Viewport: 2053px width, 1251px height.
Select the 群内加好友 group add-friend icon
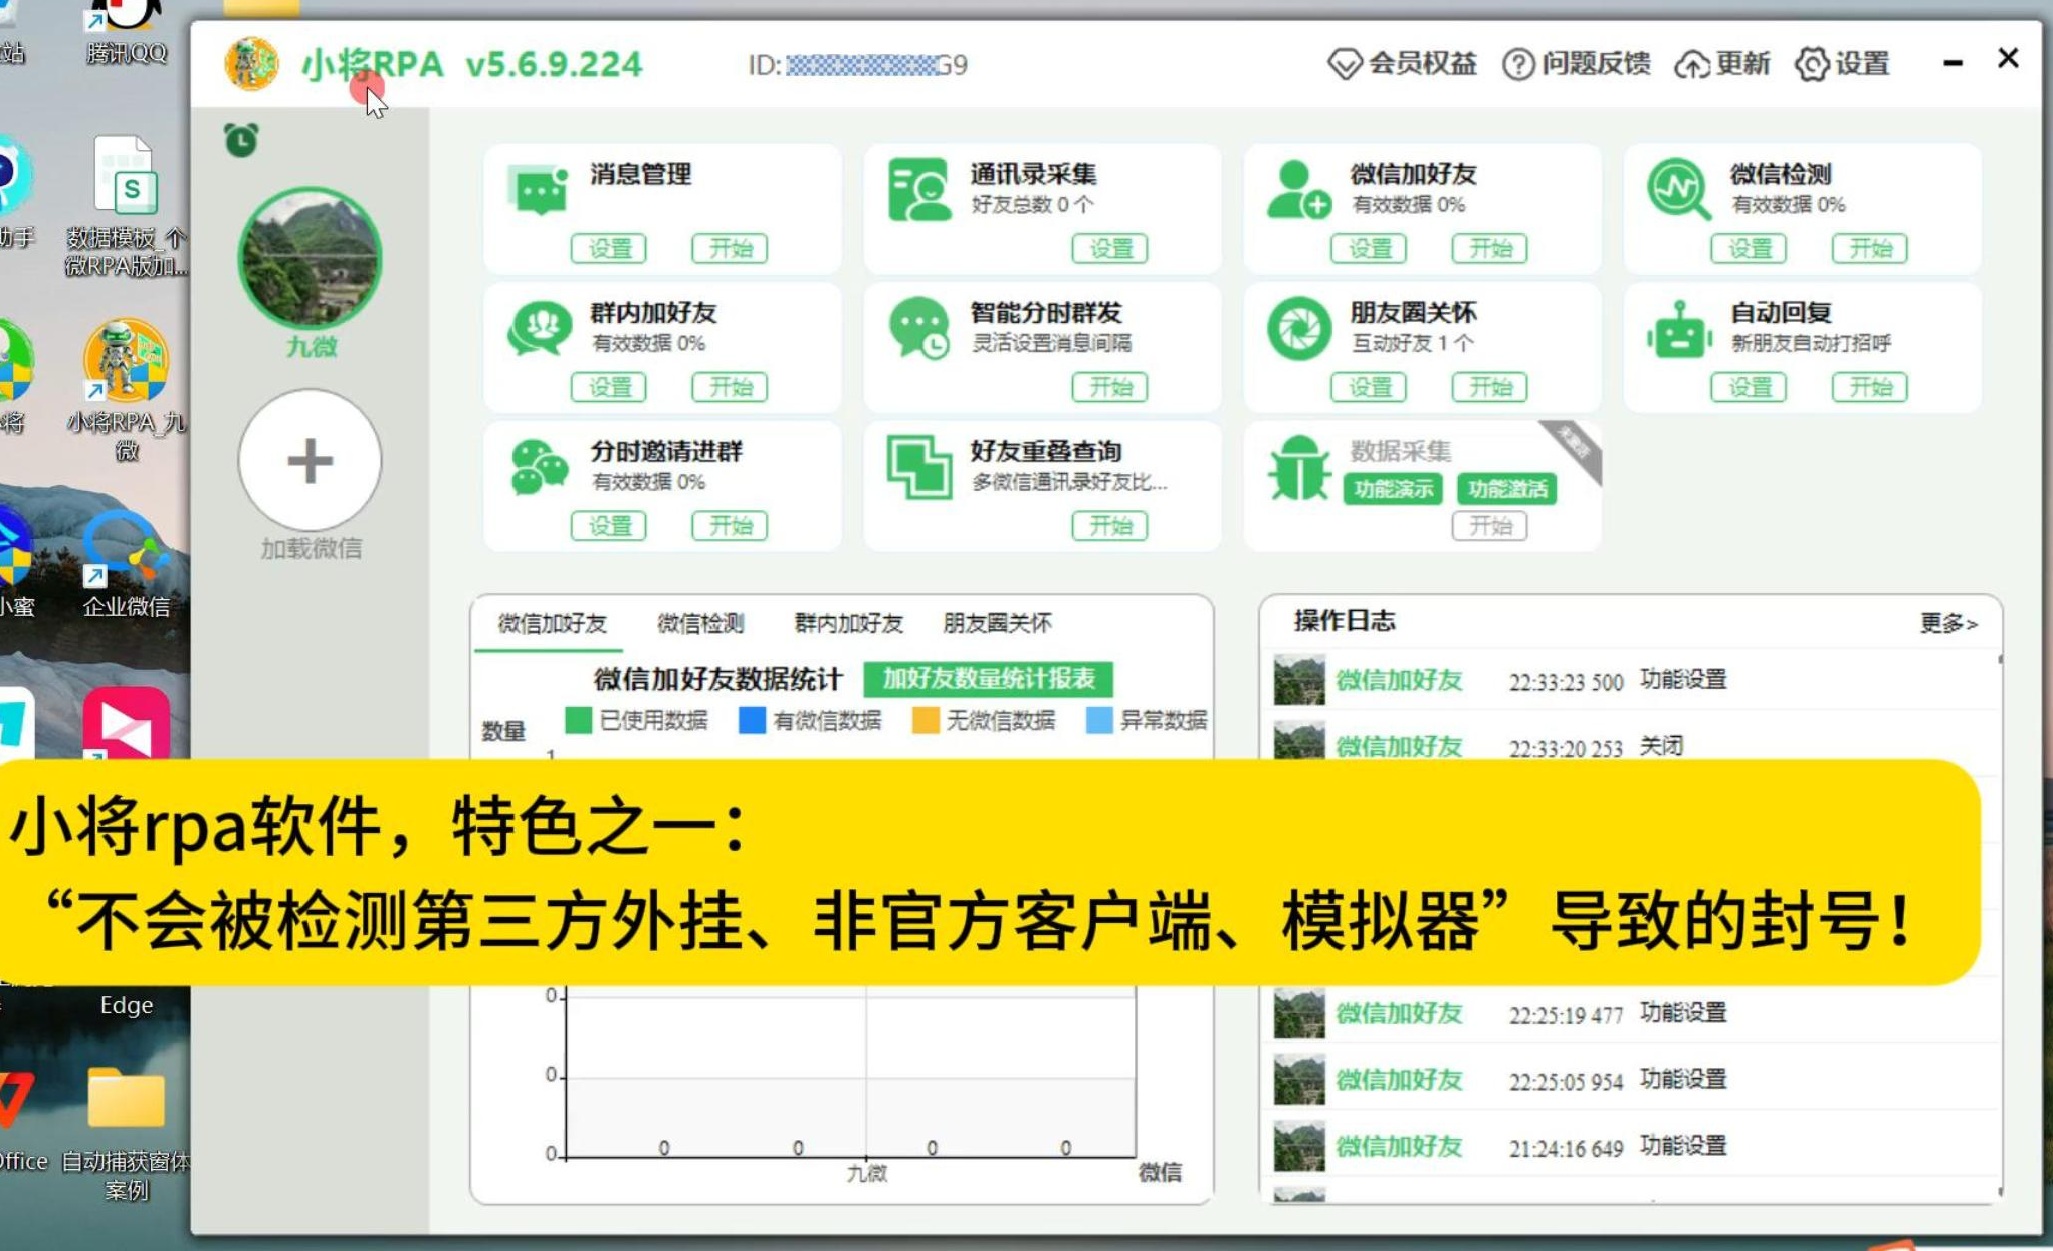pyautogui.click(x=539, y=327)
